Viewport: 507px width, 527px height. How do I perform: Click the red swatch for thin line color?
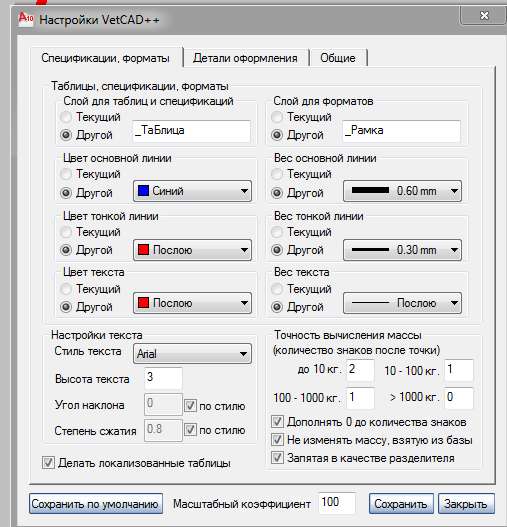(144, 250)
